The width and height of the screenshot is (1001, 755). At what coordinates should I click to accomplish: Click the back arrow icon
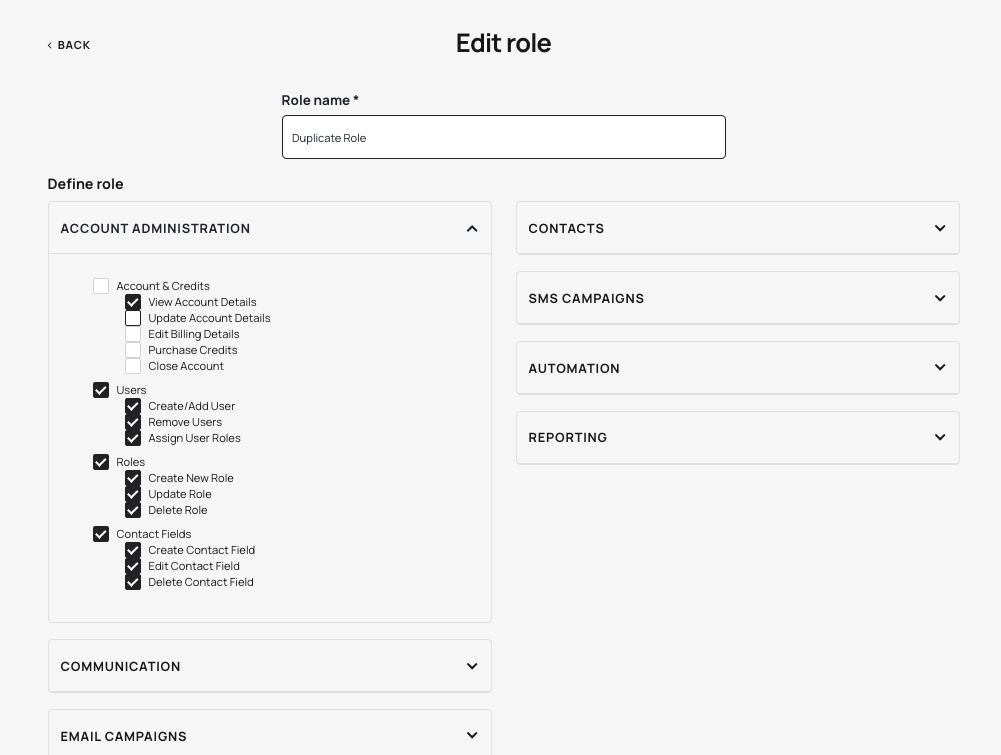(x=50, y=45)
